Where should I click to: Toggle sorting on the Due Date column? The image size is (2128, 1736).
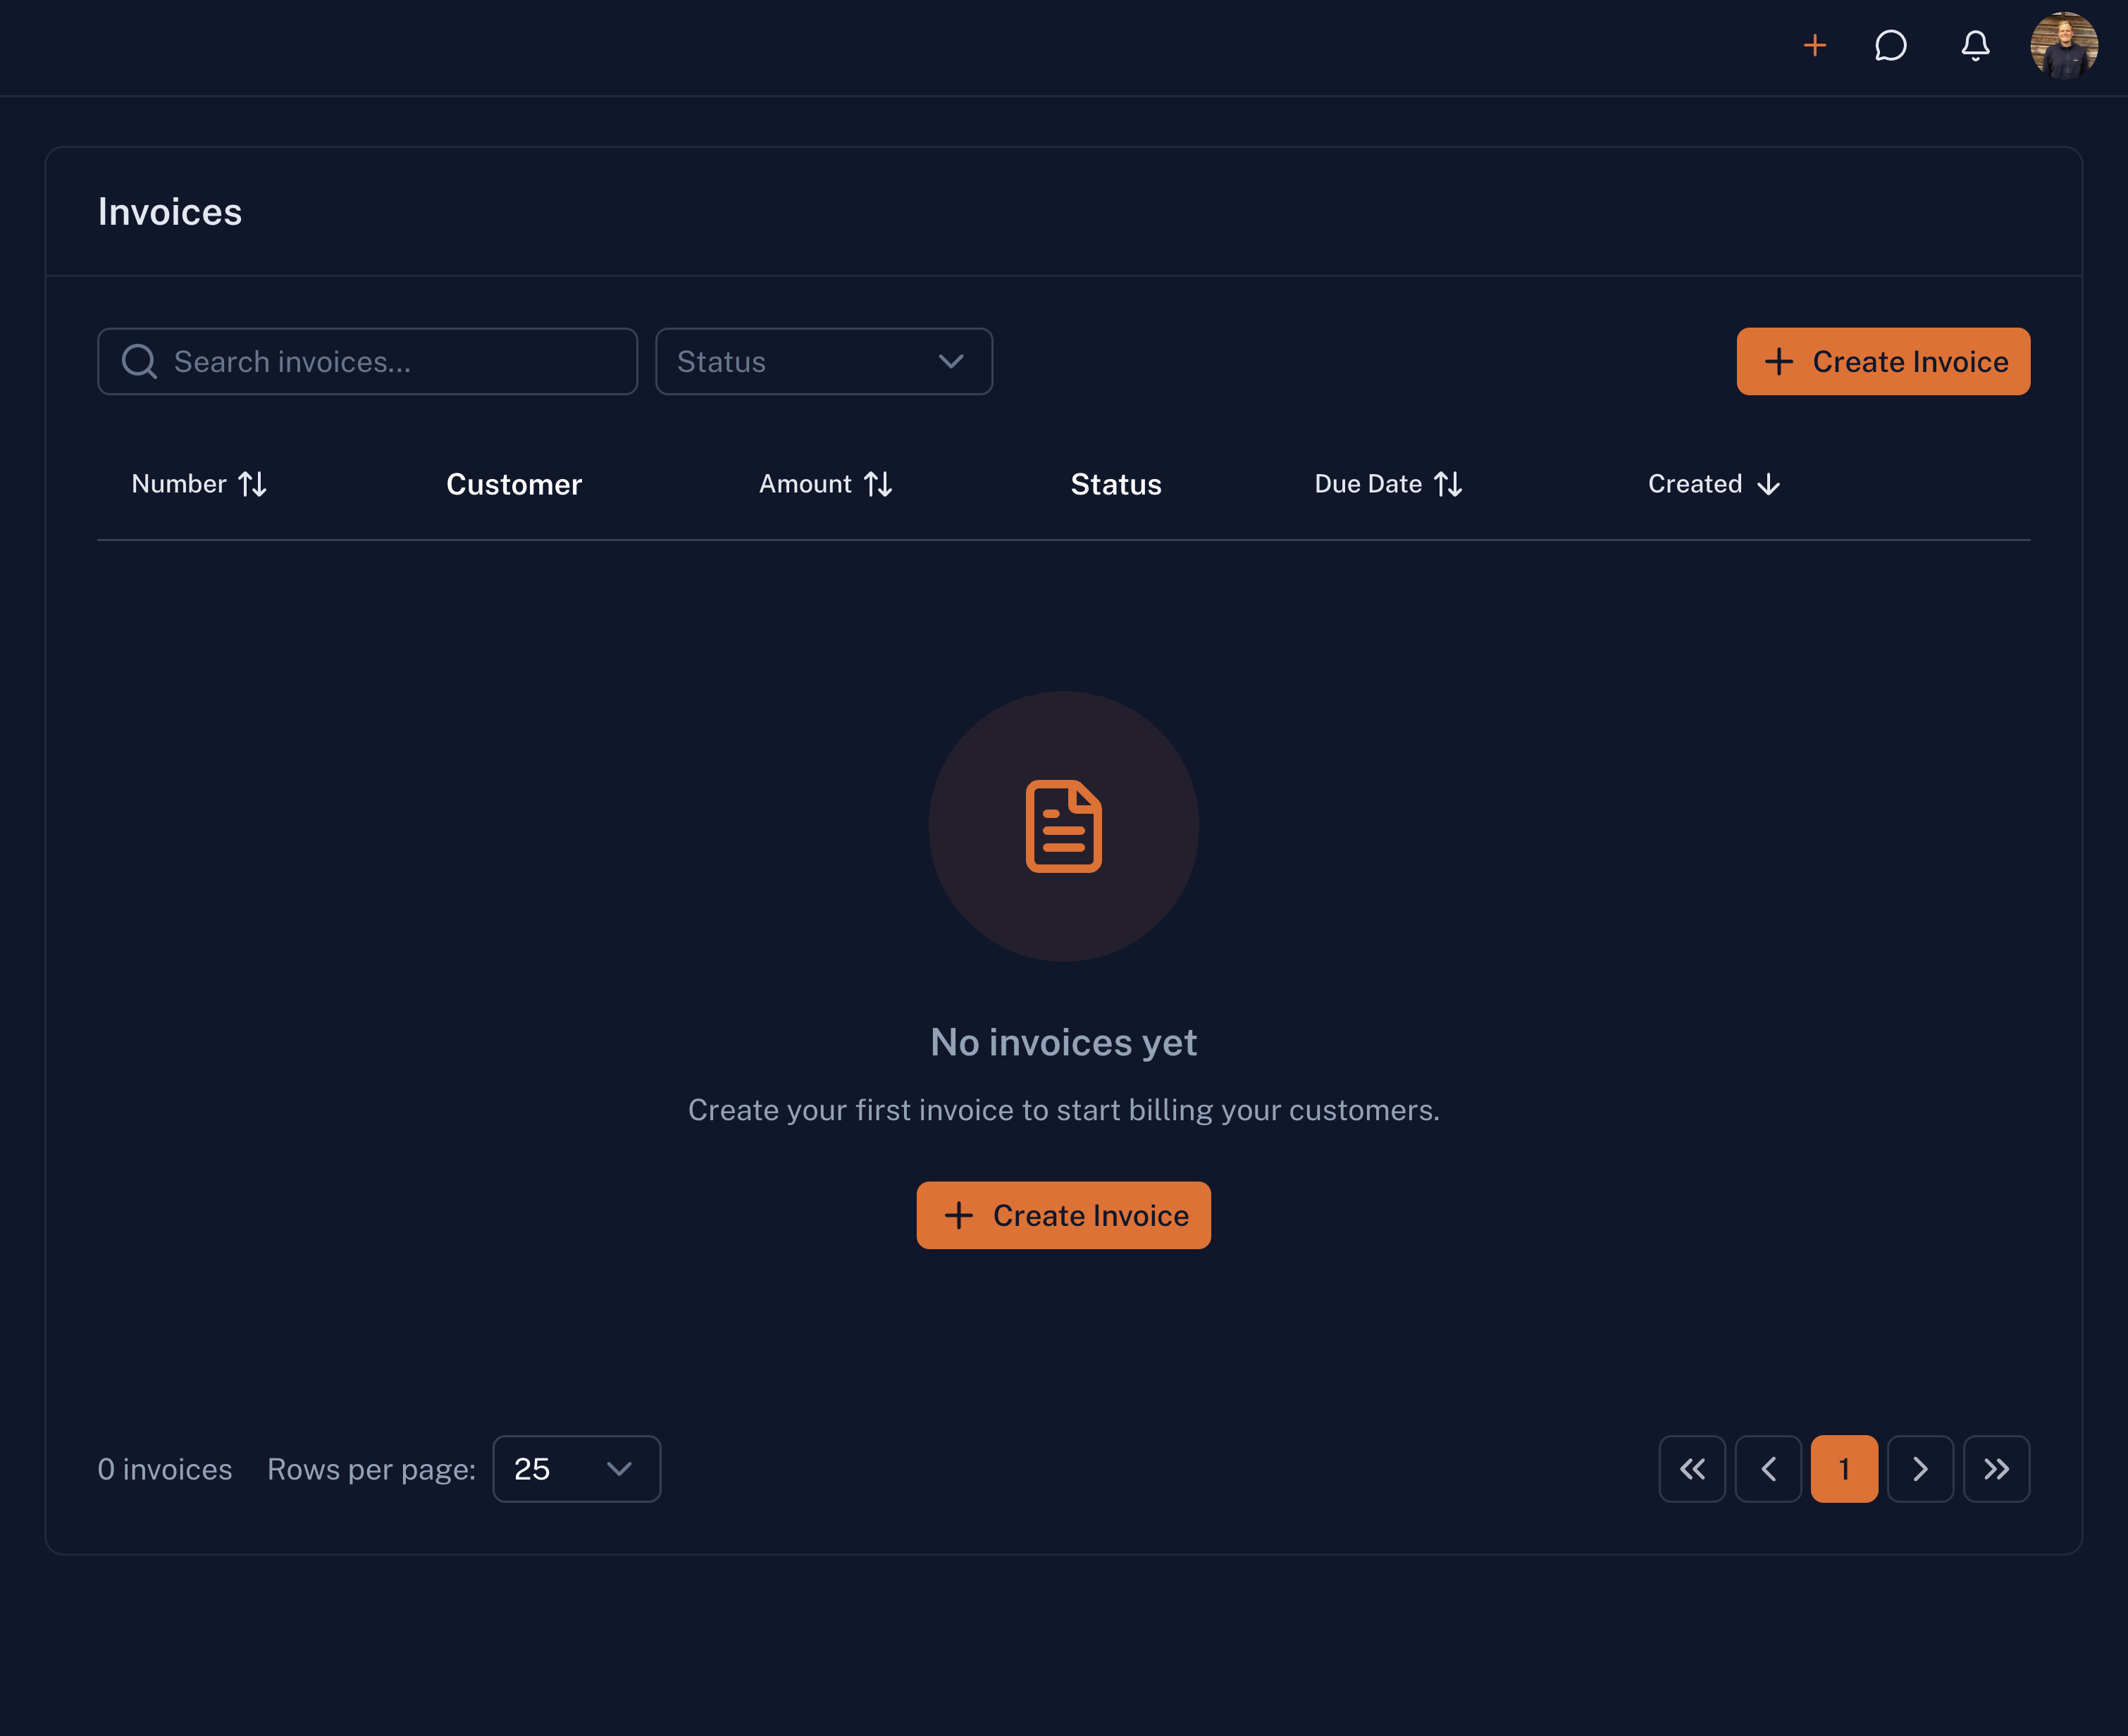[1449, 484]
